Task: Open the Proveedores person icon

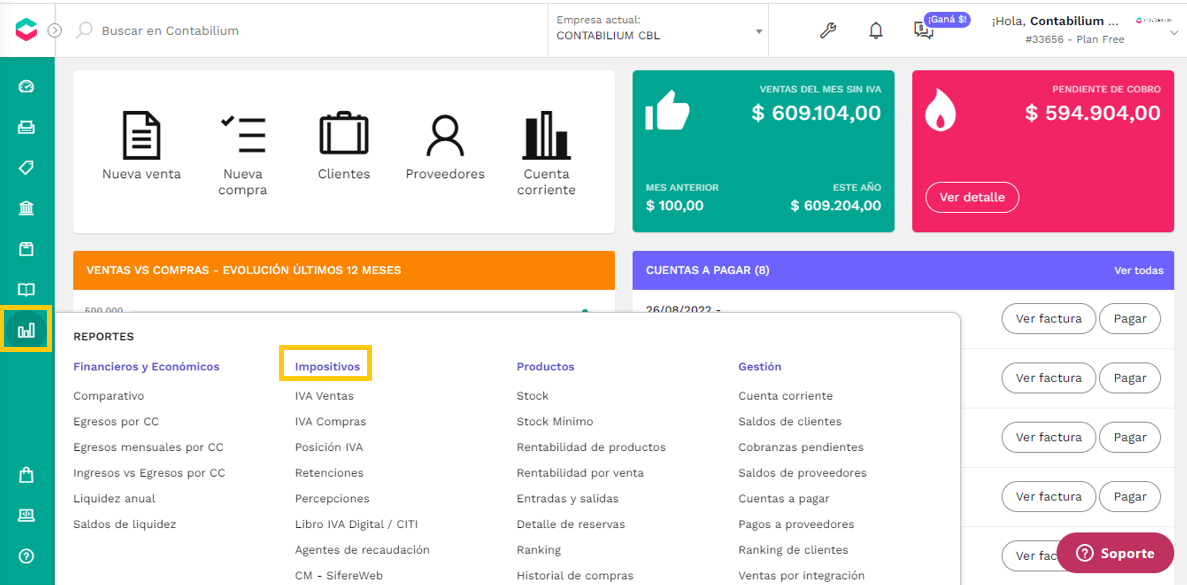Action: 445,134
